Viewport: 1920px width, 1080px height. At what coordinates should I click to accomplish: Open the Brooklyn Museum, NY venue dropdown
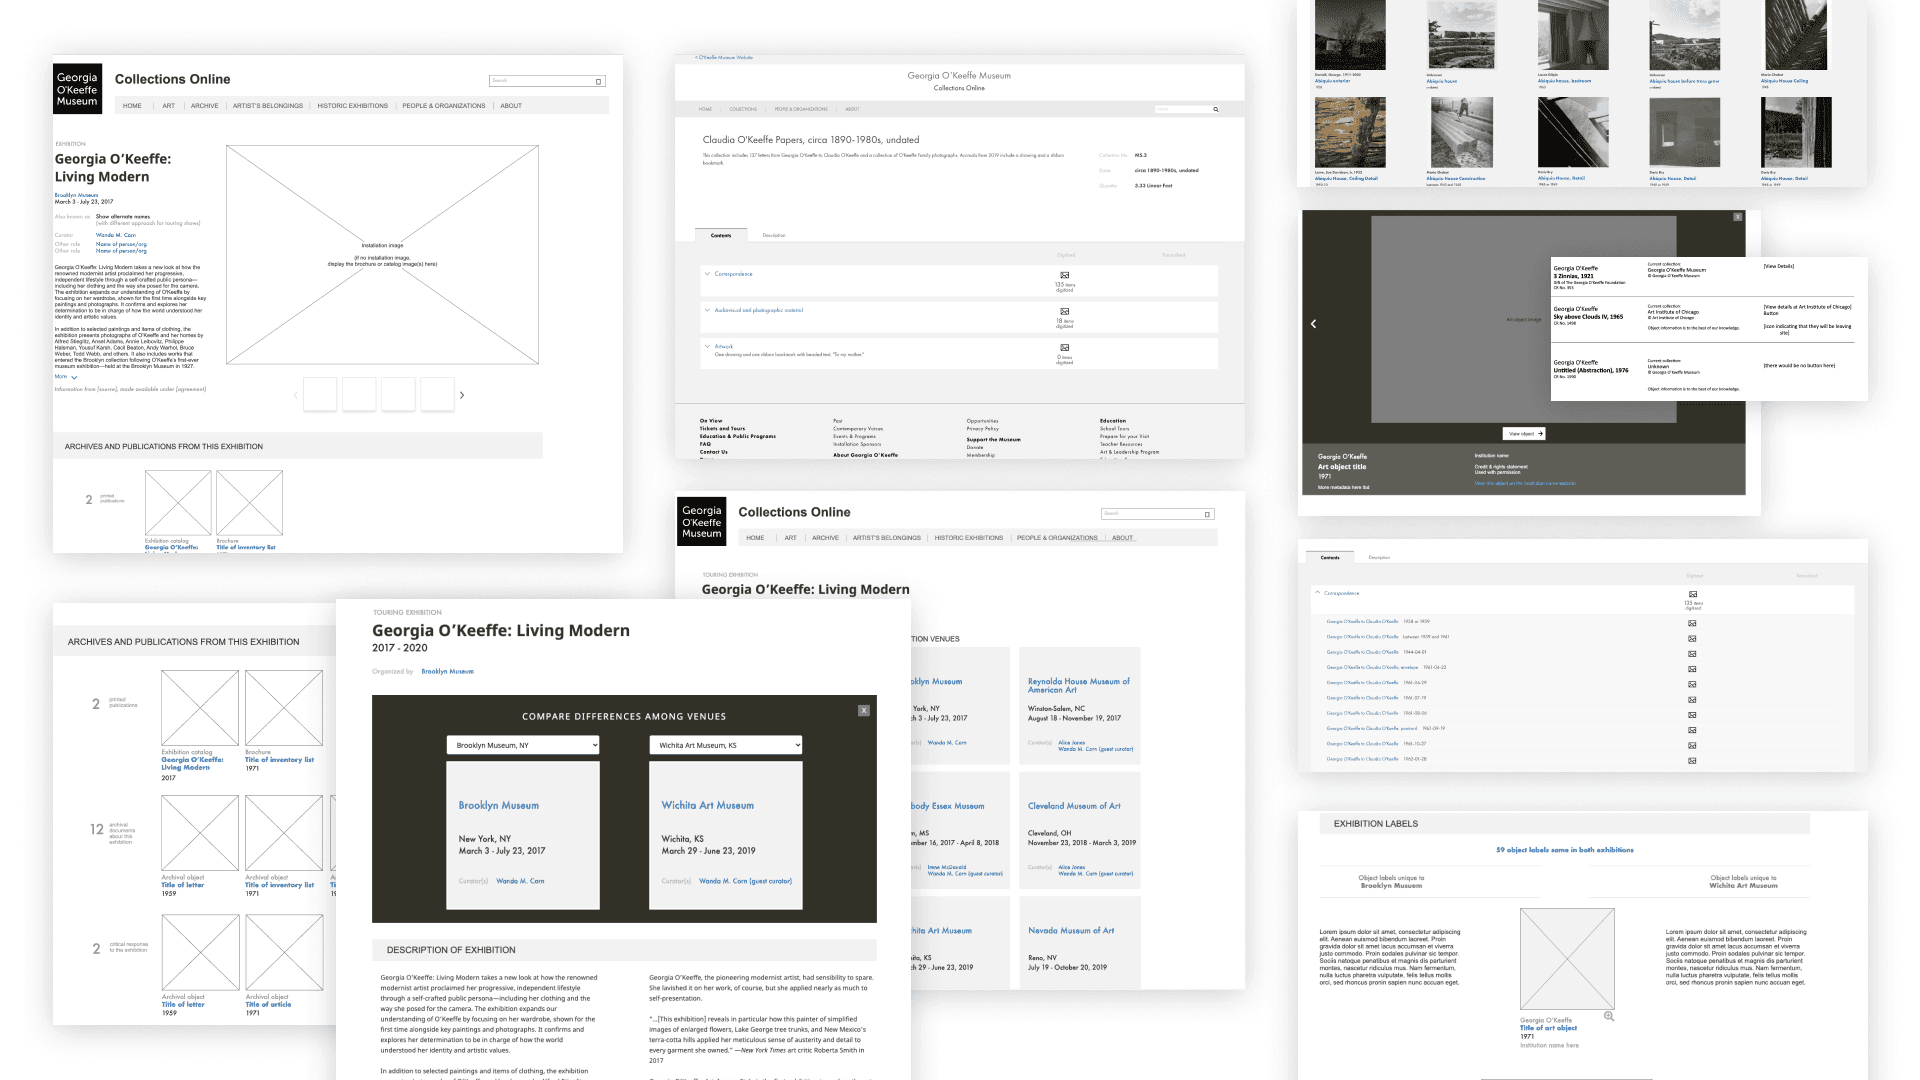tap(522, 745)
